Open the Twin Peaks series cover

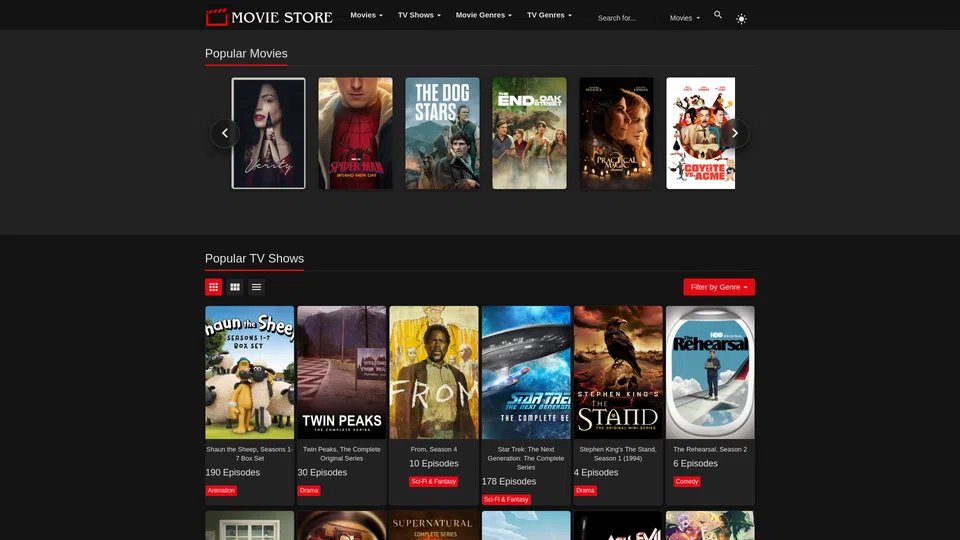pyautogui.click(x=342, y=372)
